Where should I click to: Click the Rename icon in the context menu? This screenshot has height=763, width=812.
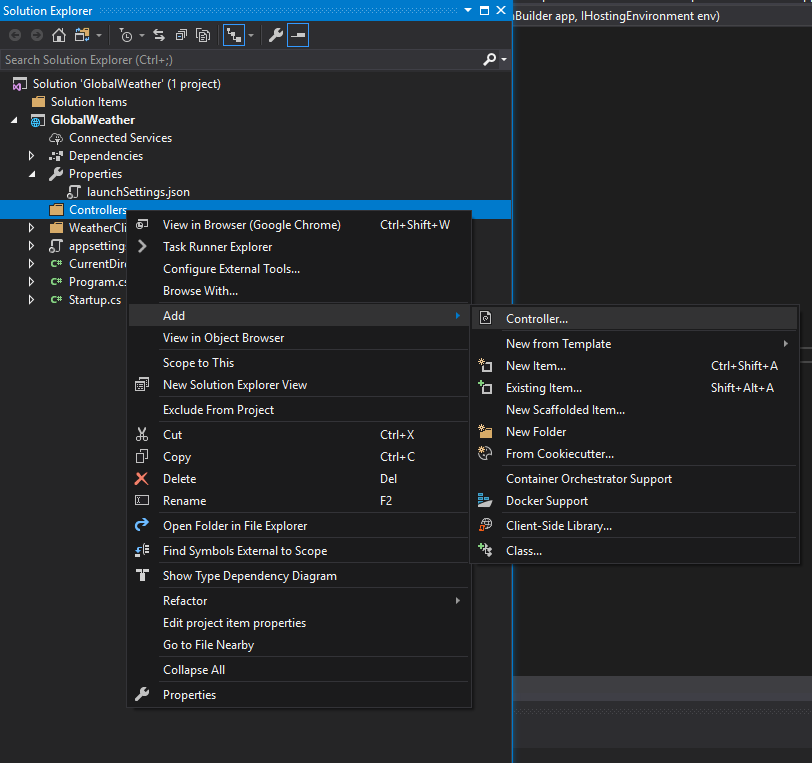coord(142,500)
